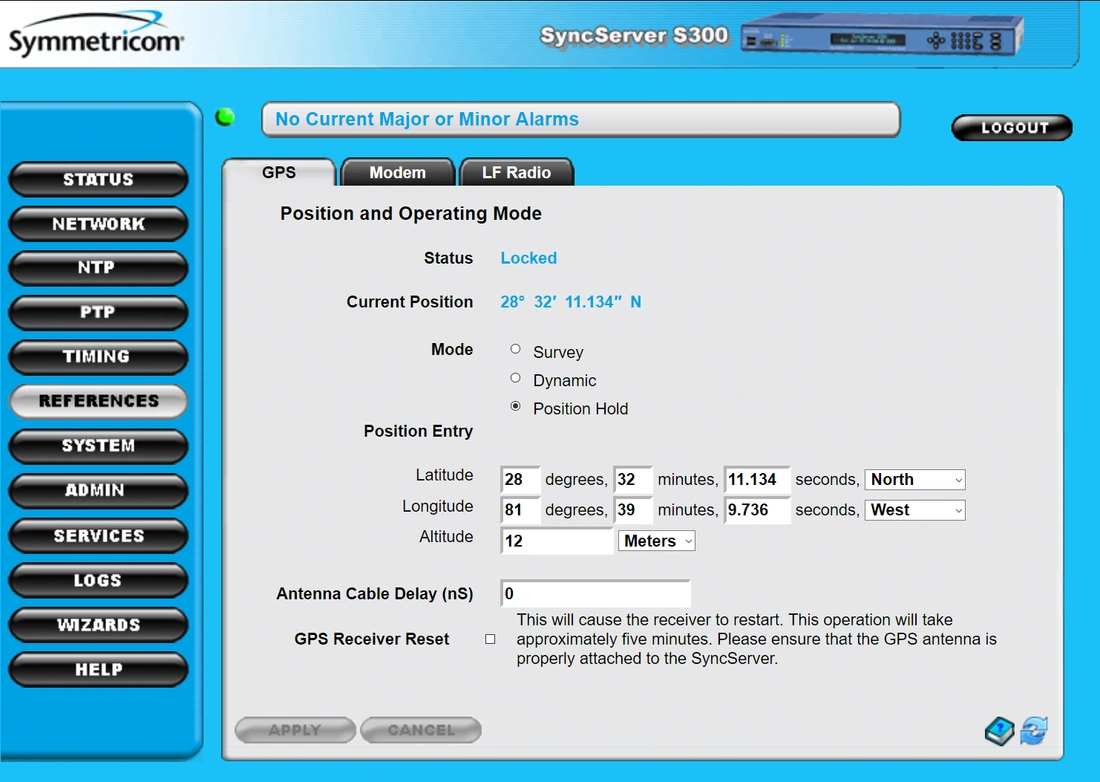Click the latitude seconds field
1100x782 pixels.
[757, 480]
